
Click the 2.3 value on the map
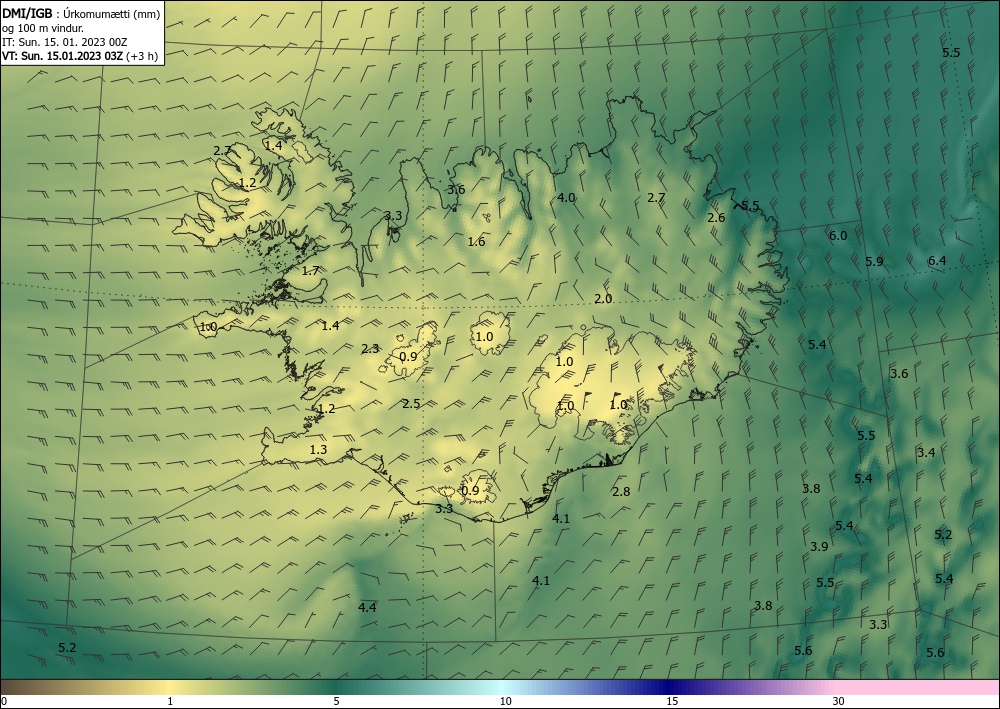pyautogui.click(x=370, y=349)
